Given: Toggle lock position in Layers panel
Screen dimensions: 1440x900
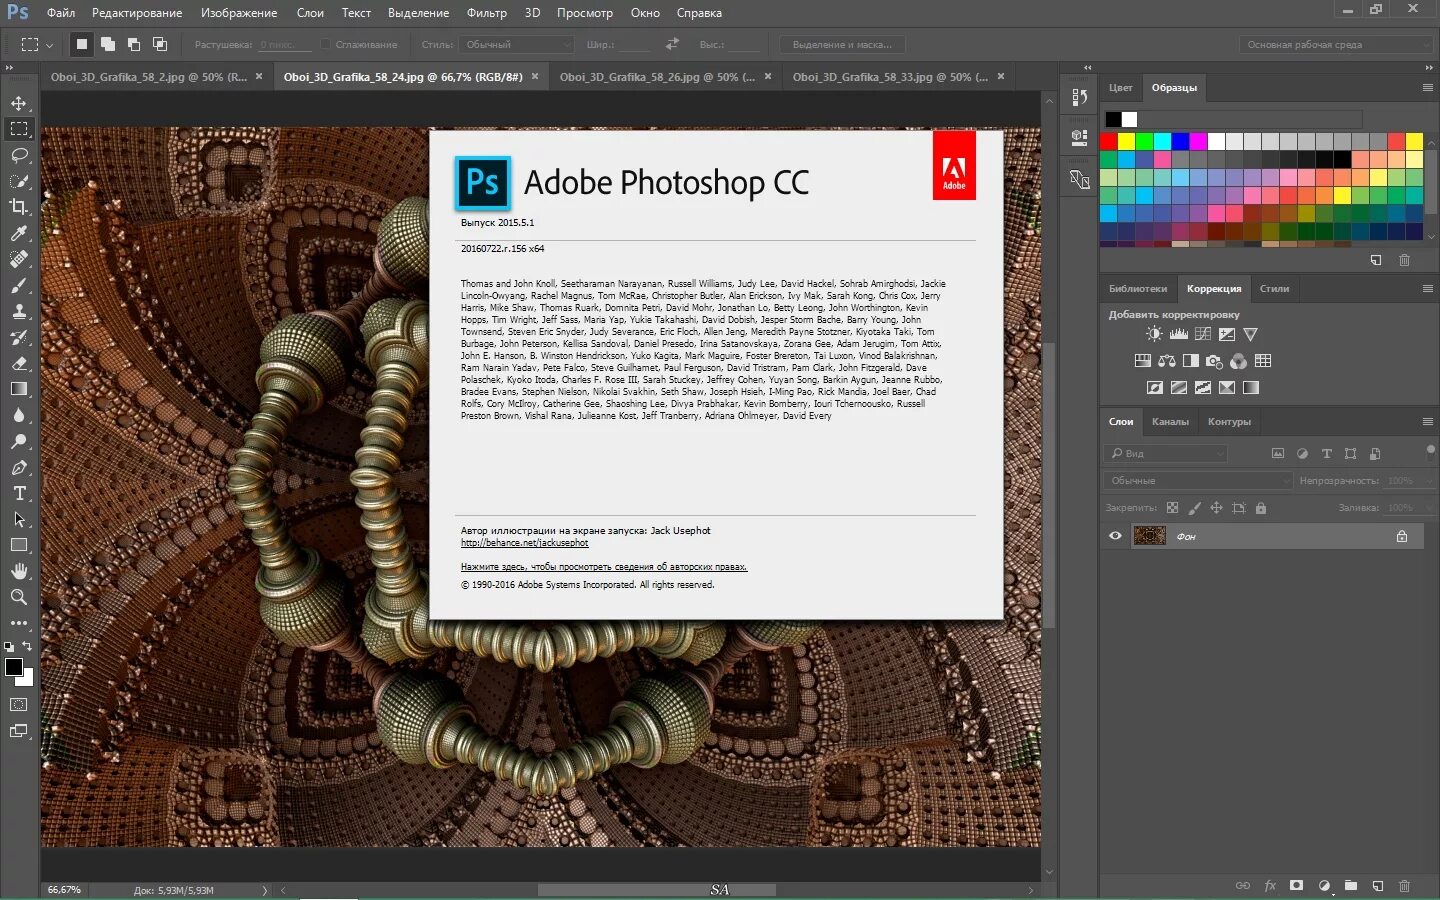Looking at the screenshot, I should 1216,508.
